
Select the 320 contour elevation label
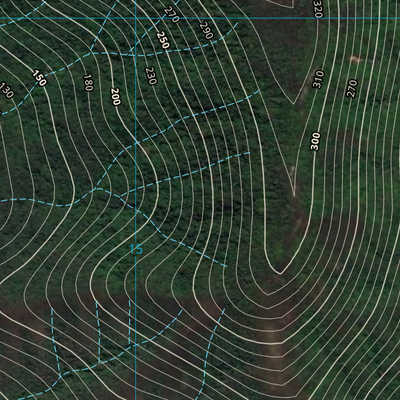[x=318, y=9]
